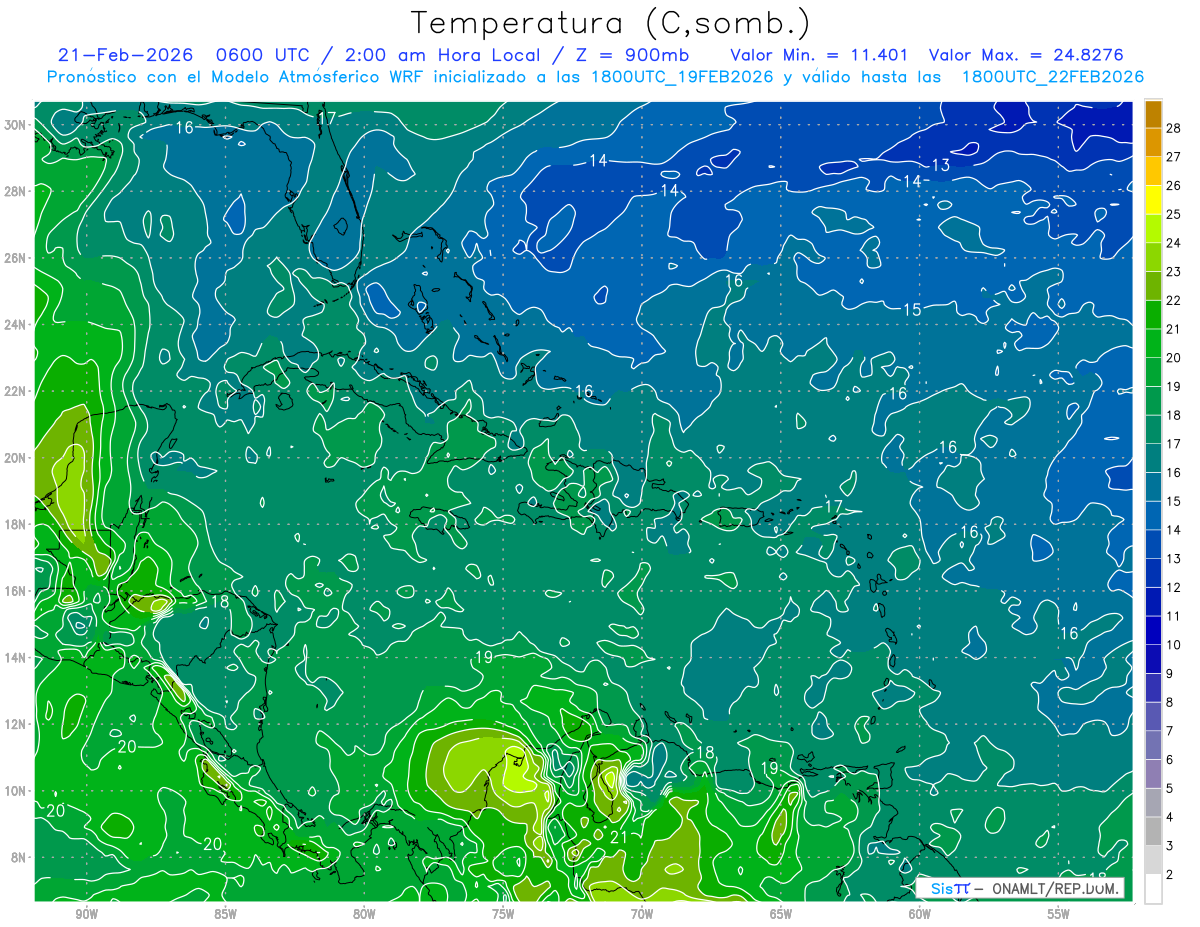Viewport: 1200px width, 927px height.
Task: Click the '75W' longitude axis label
Action: (x=503, y=914)
